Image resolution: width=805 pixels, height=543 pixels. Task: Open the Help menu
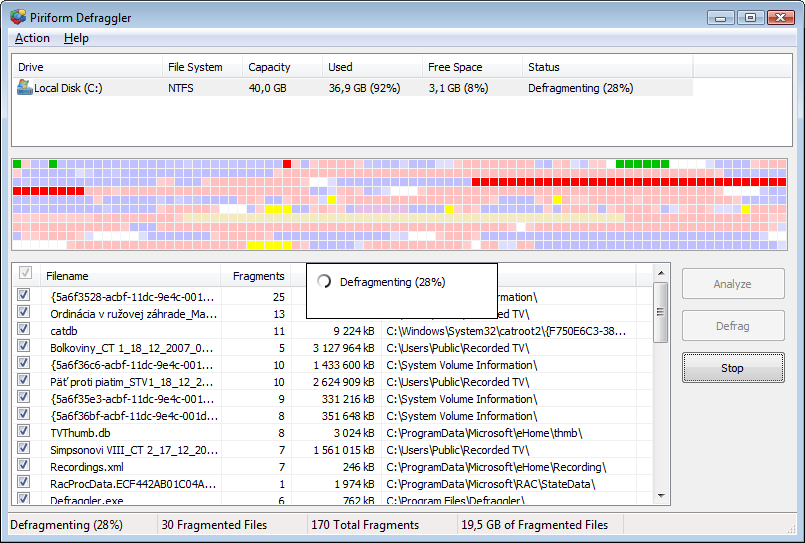tap(76, 38)
